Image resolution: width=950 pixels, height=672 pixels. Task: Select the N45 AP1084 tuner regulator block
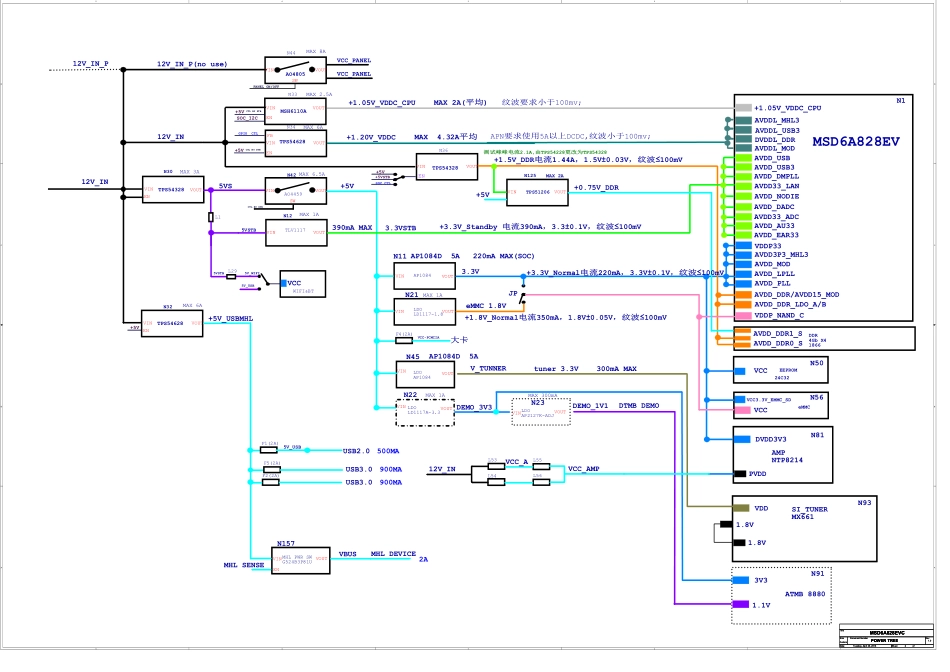[427, 374]
